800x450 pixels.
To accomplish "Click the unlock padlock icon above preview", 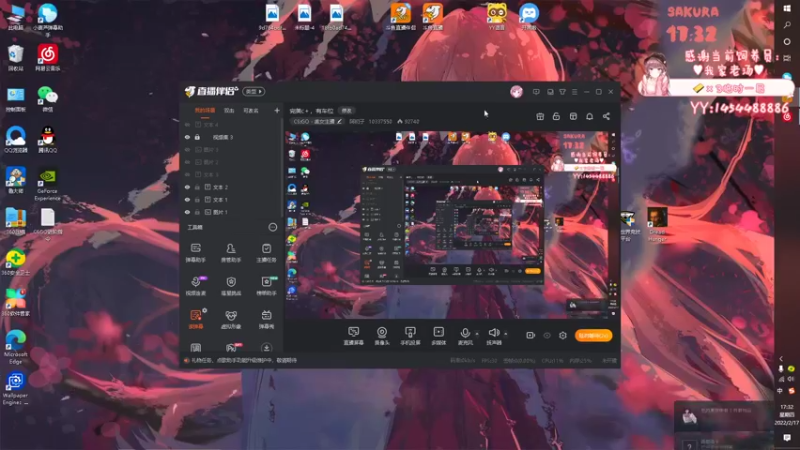I will pos(556,116).
